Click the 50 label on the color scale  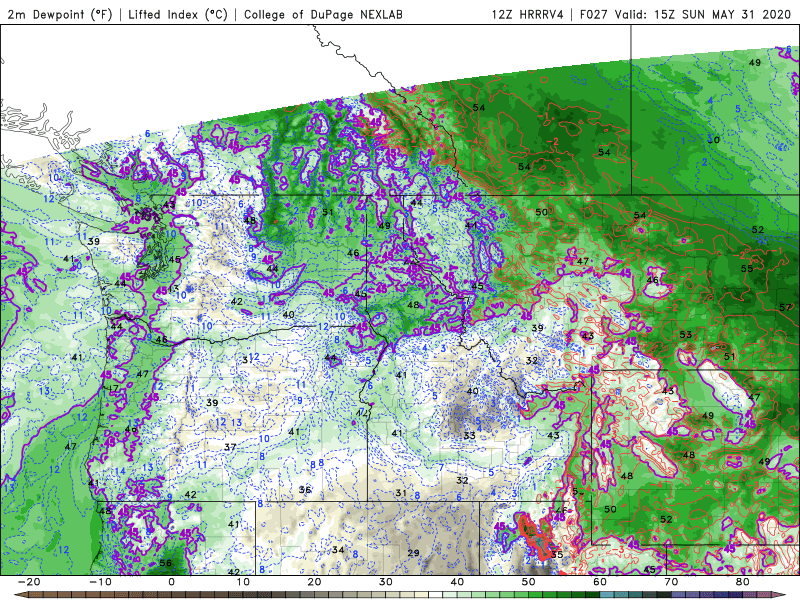pyautogui.click(x=529, y=582)
